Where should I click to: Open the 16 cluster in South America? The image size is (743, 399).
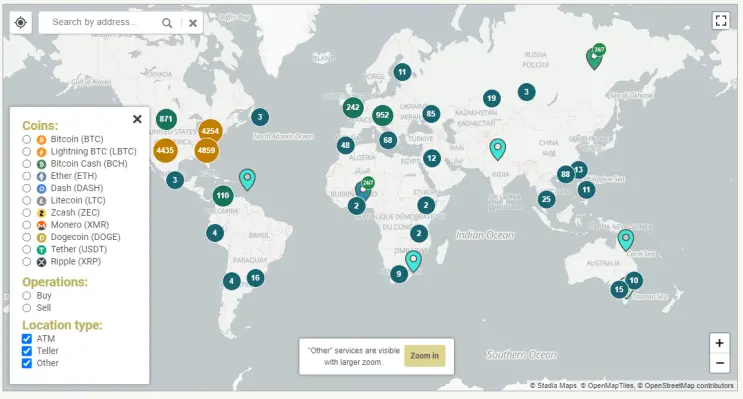pos(255,278)
